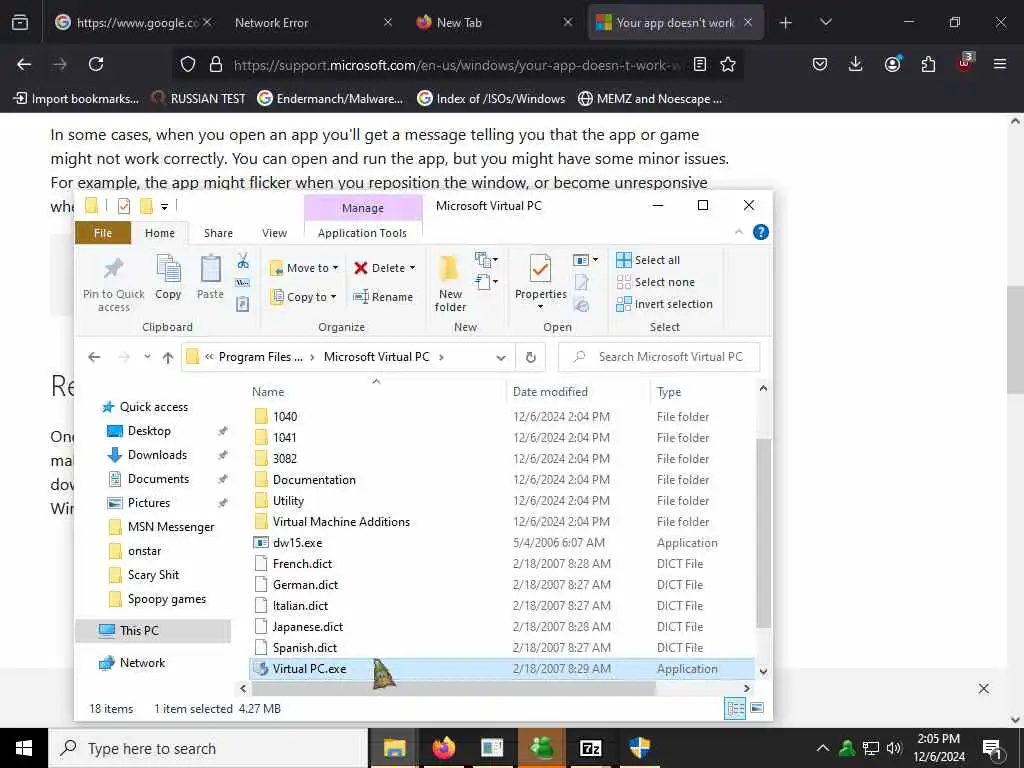Go up one folder level in Explorer
Image resolution: width=1024 pixels, height=768 pixels.
[168, 357]
